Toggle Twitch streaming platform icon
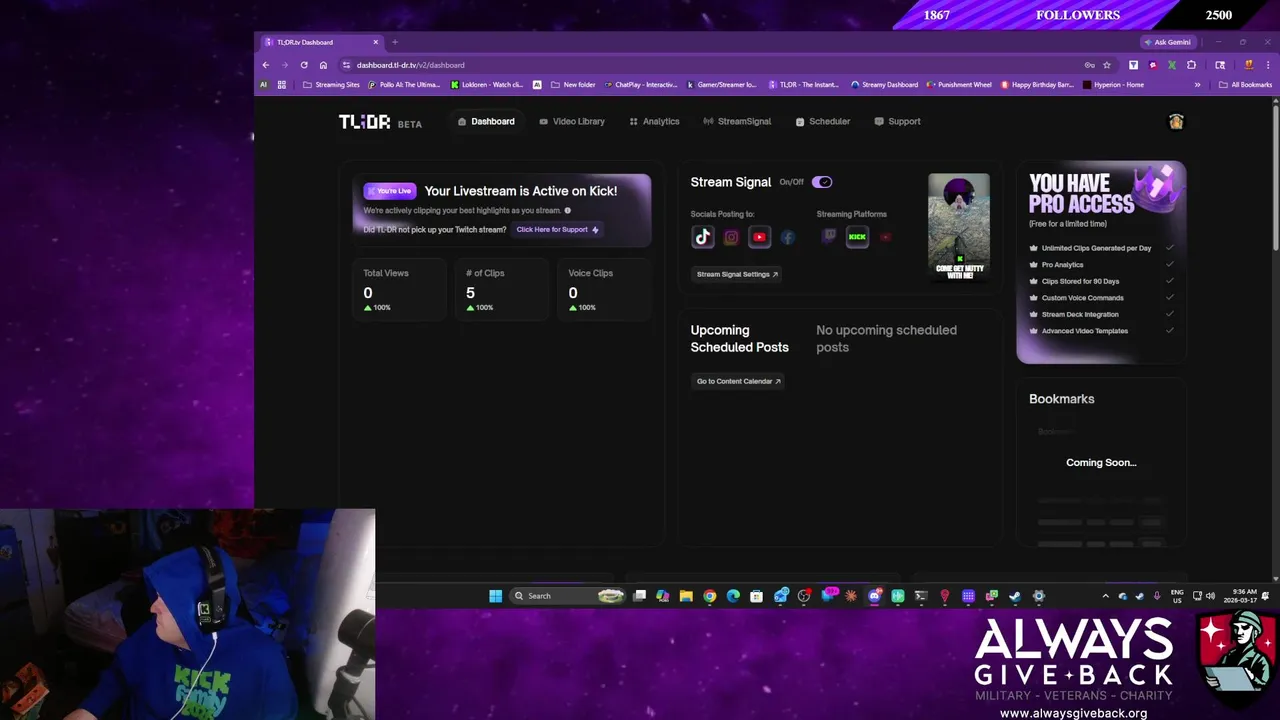 (829, 237)
